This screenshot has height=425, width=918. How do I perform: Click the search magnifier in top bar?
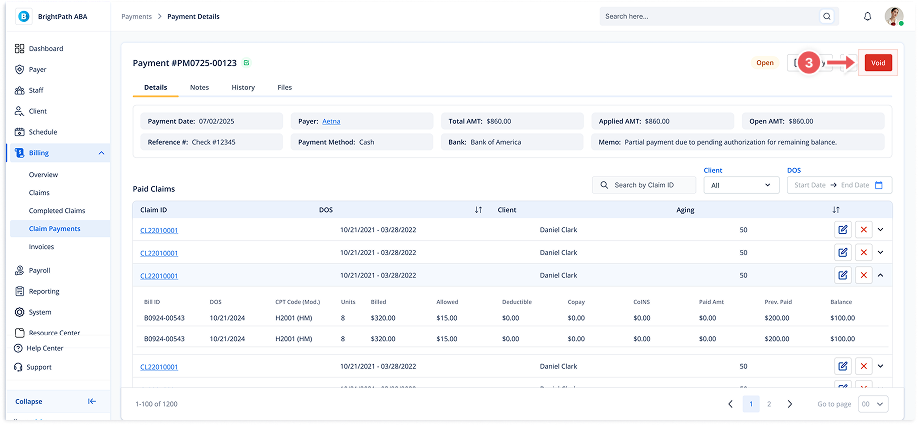pyautogui.click(x=826, y=17)
